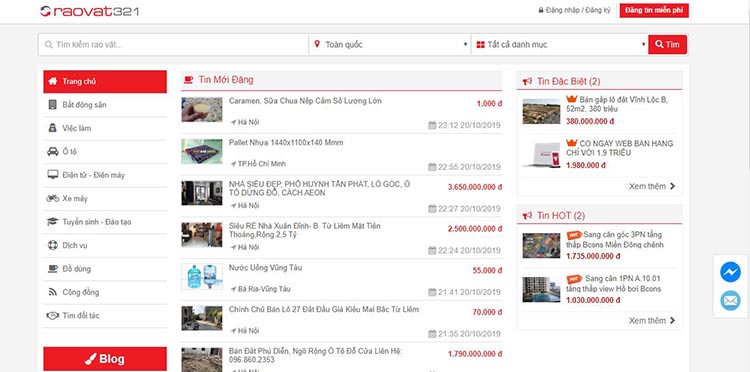
Task: Open the Nước Uống Vũng Tàu listing
Action: 265,267
